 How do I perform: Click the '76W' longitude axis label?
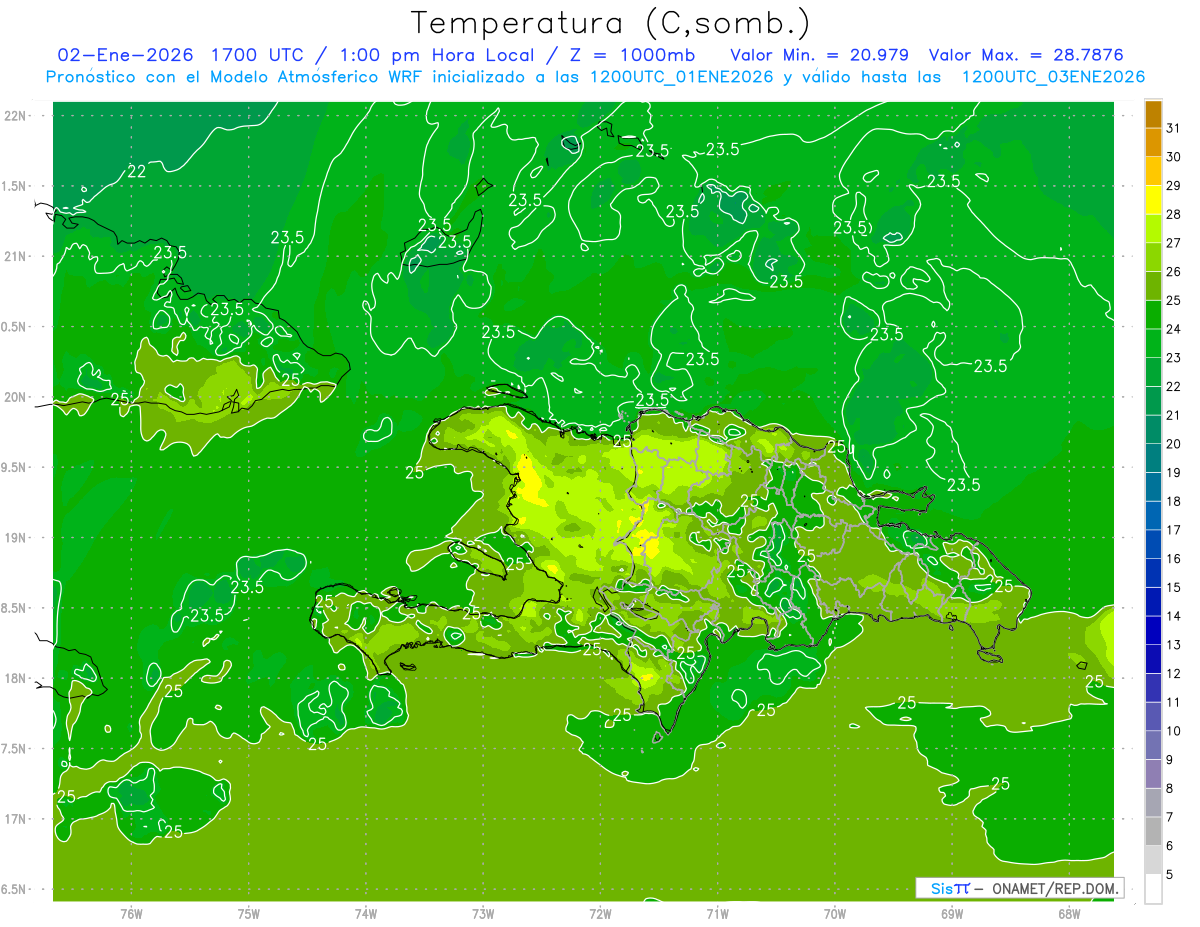click(x=131, y=914)
